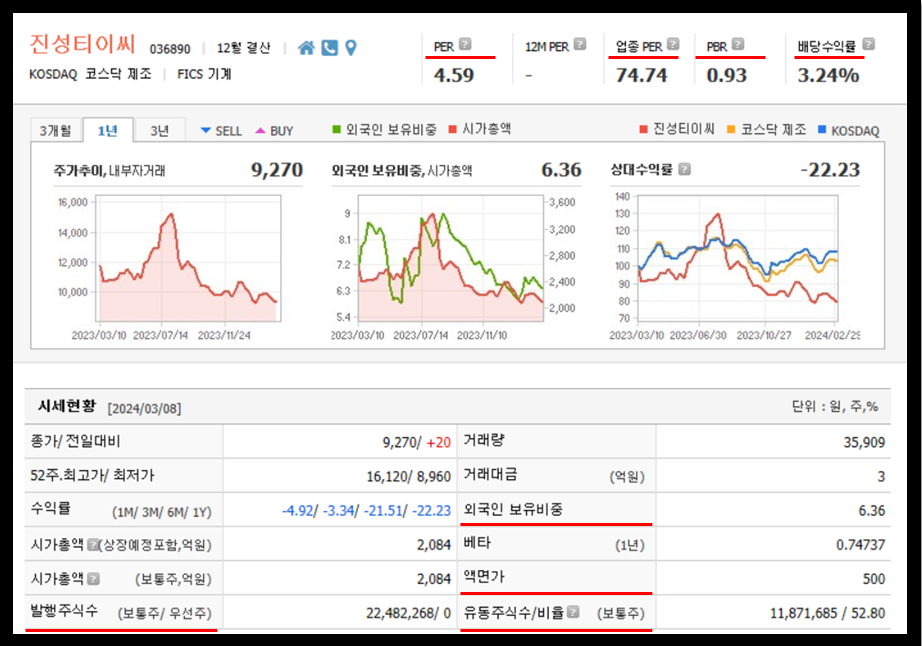Viewport: 922px width, 646px height.
Task: Click the date label [2024/03/08]
Action: (x=144, y=409)
